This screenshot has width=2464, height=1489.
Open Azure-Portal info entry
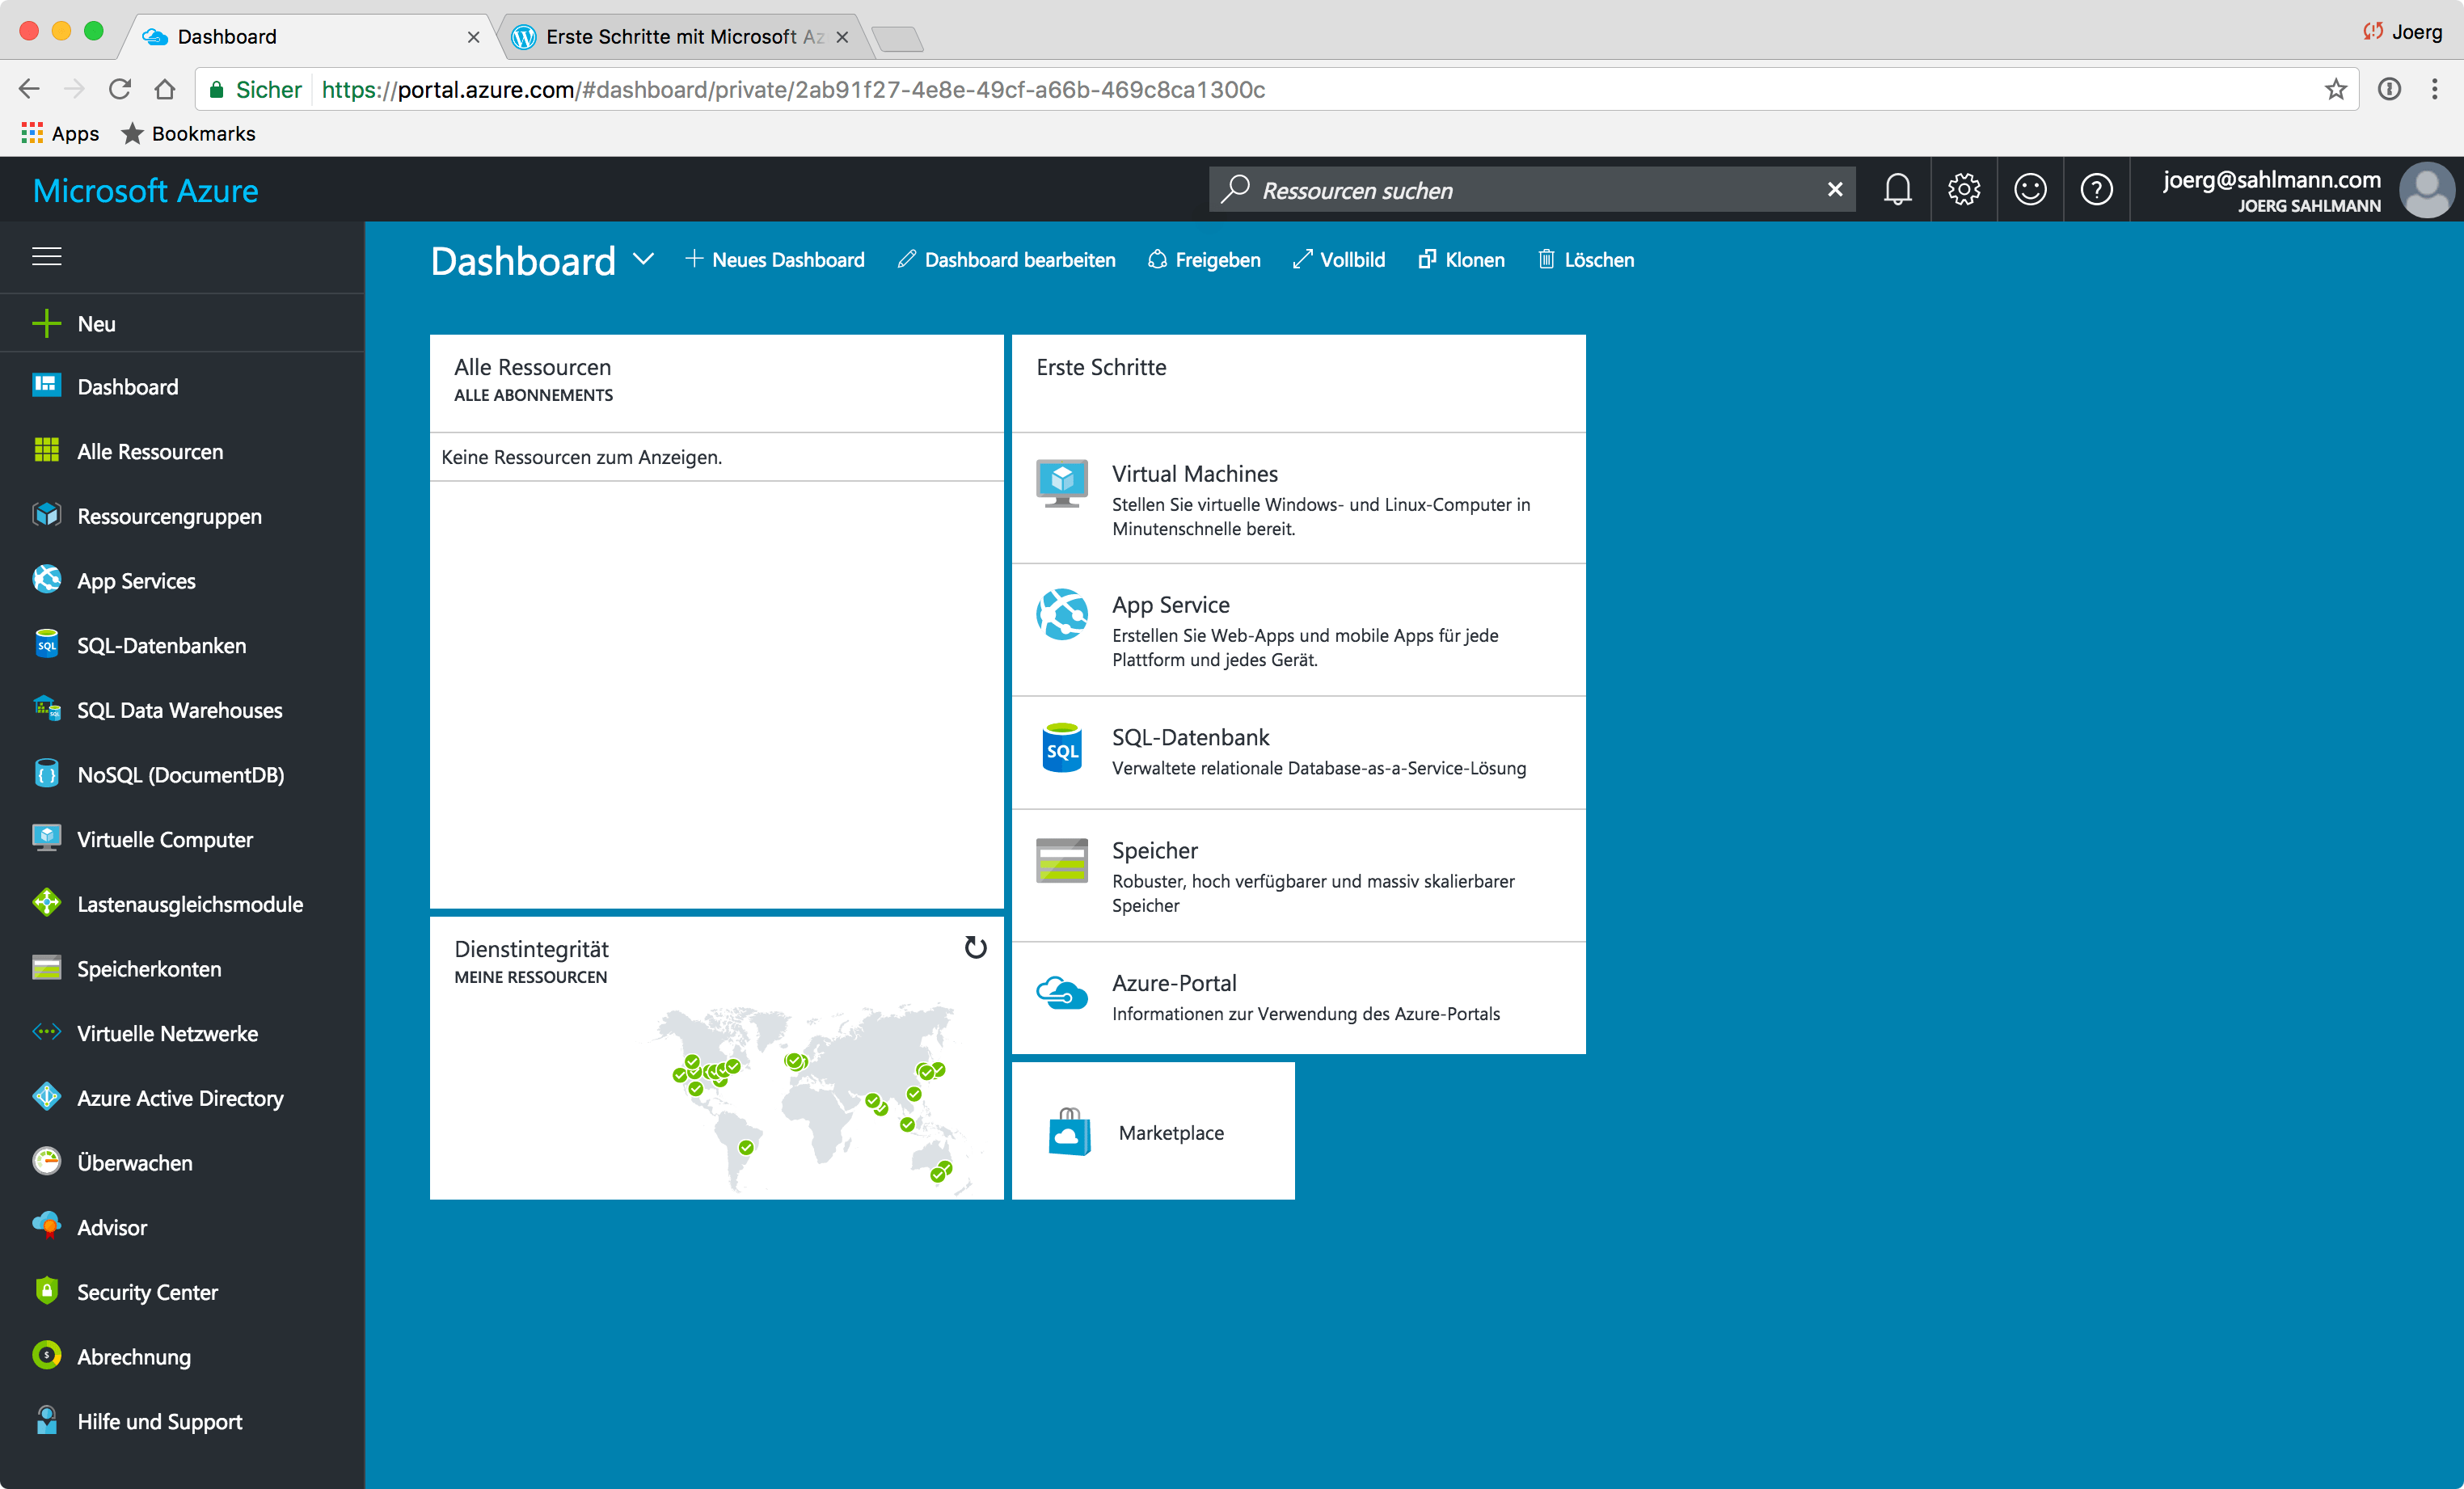1298,997
